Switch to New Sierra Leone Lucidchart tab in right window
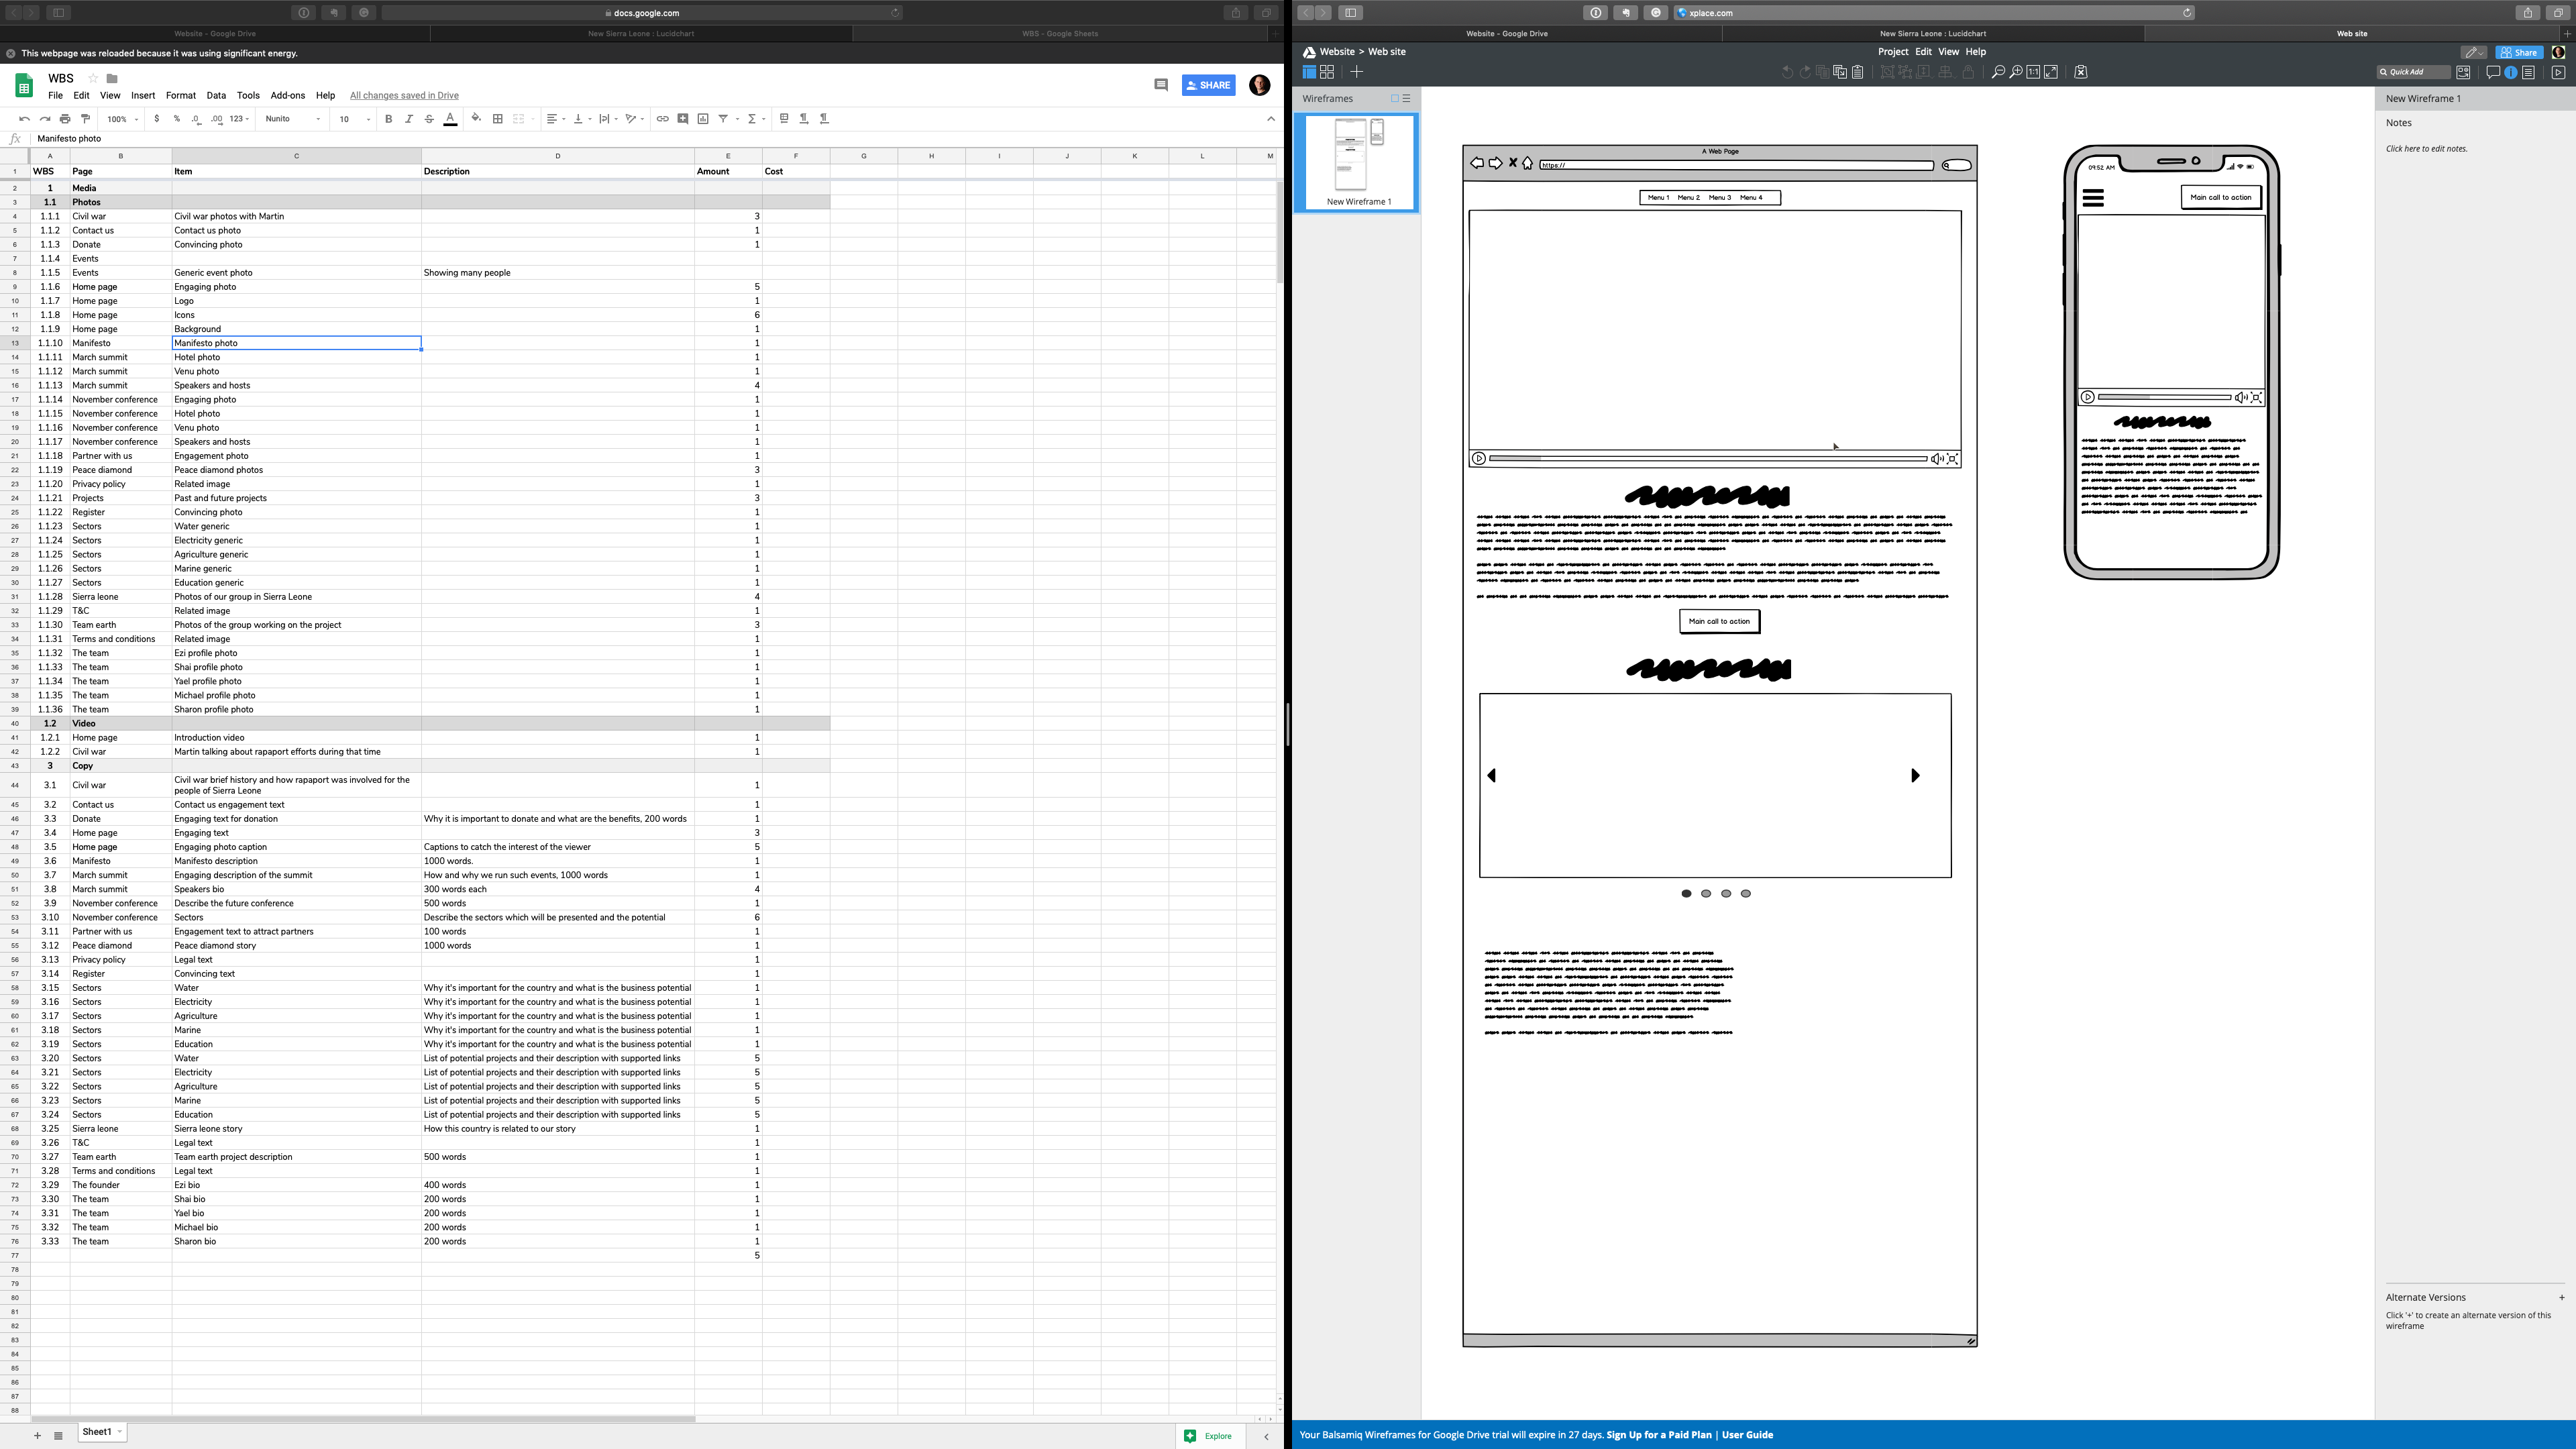The image size is (2576, 1449). coord(1933,34)
